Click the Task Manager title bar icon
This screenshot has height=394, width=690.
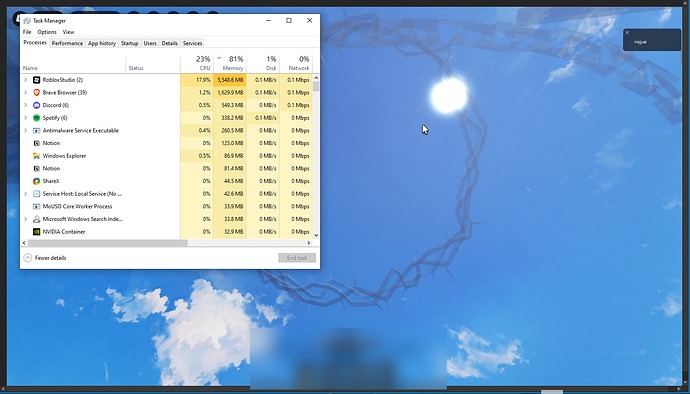point(27,21)
